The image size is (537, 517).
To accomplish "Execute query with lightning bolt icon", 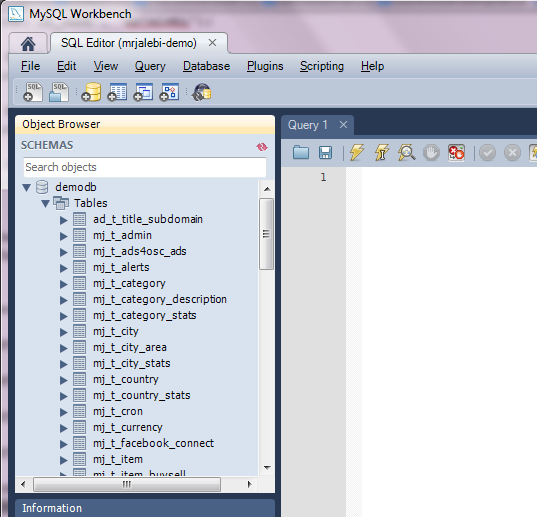I will (357, 152).
